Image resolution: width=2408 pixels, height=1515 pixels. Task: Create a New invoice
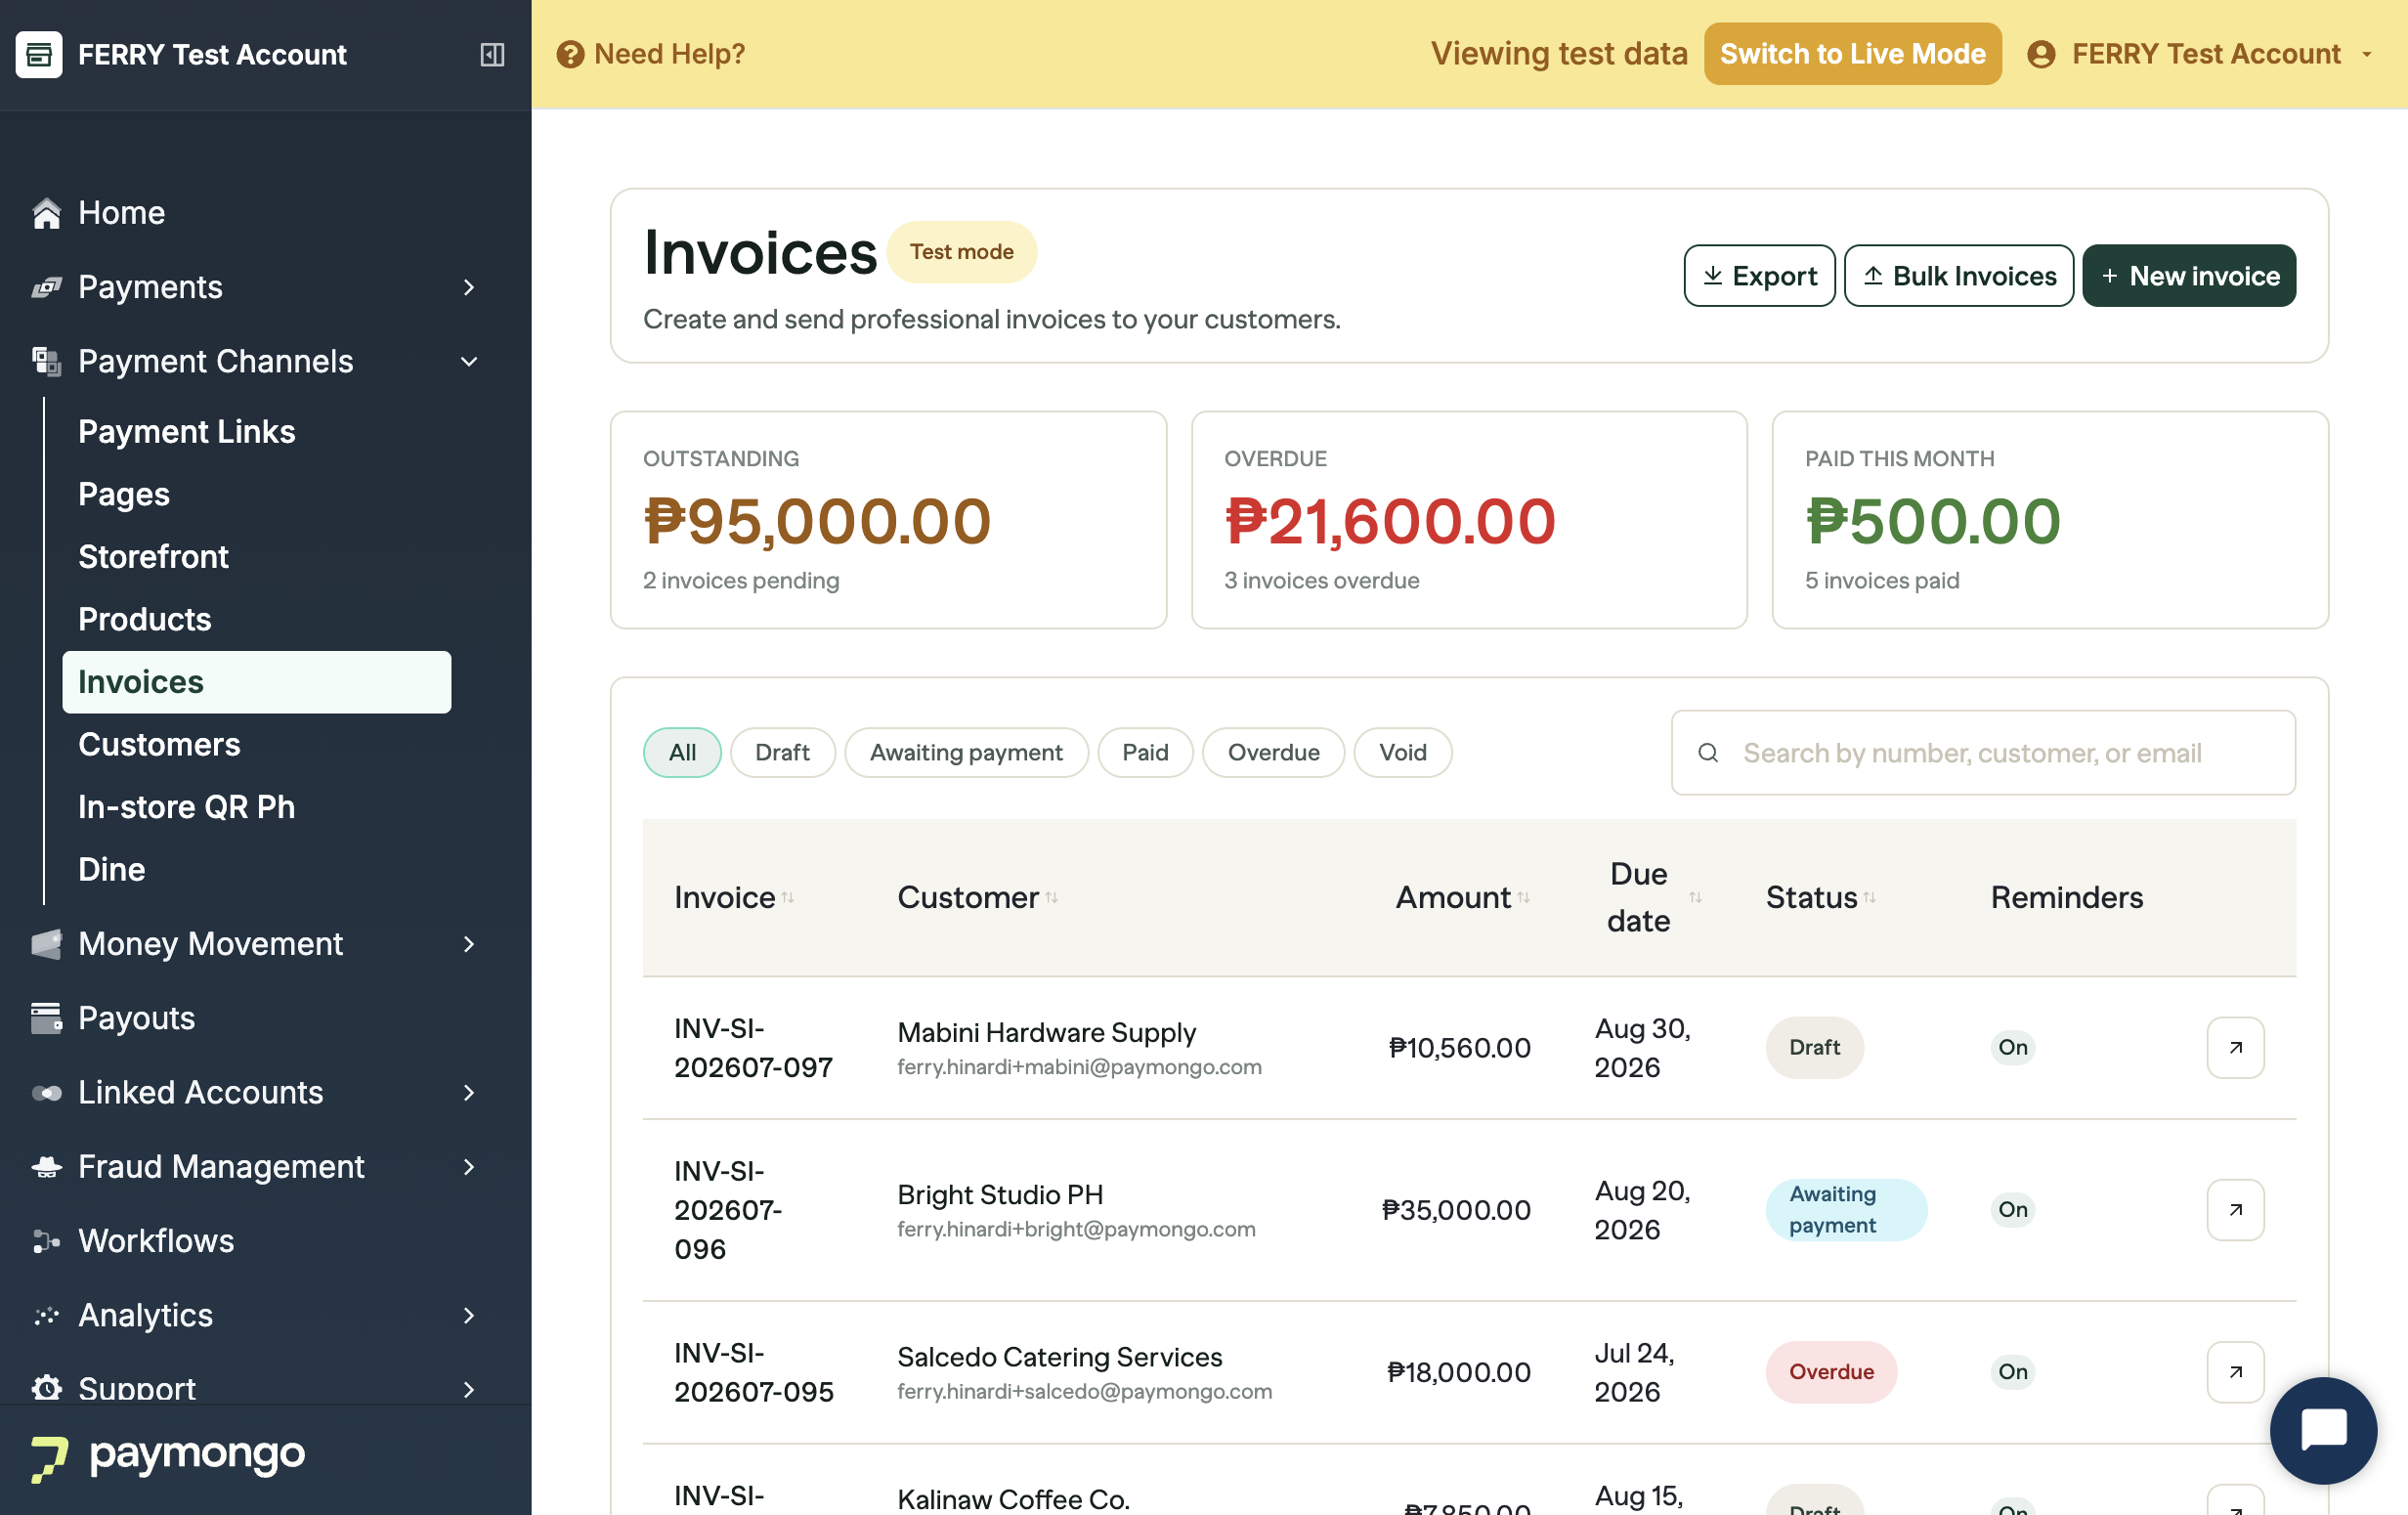(2189, 276)
